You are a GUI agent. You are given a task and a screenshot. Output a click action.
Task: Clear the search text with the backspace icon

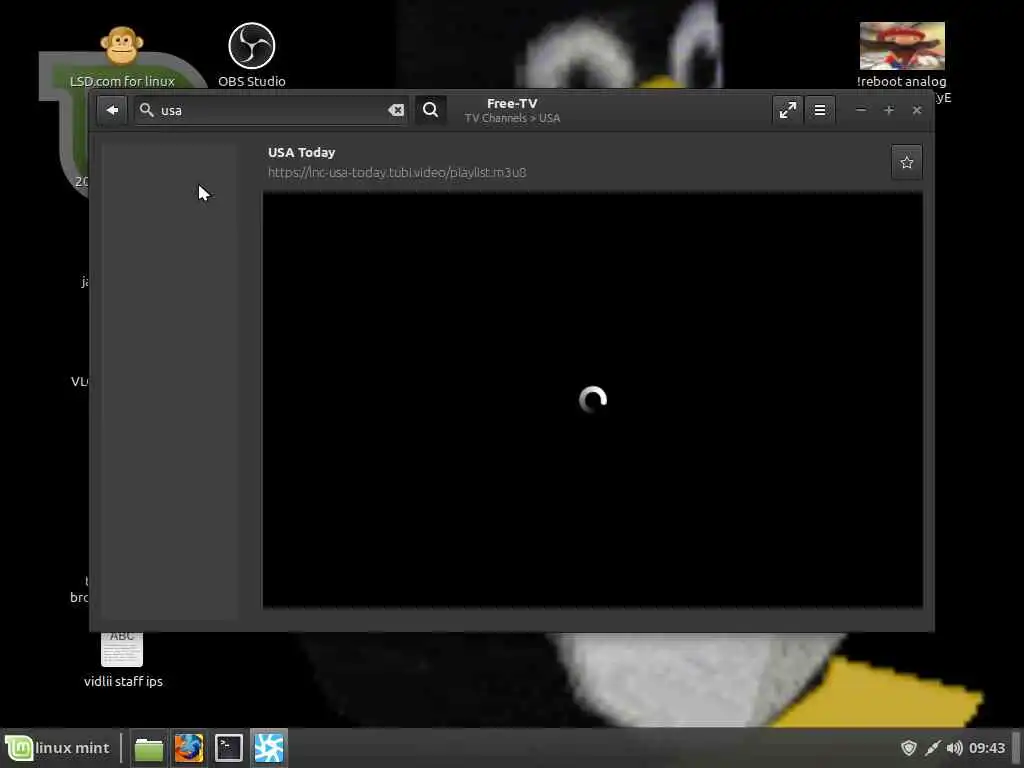396,110
